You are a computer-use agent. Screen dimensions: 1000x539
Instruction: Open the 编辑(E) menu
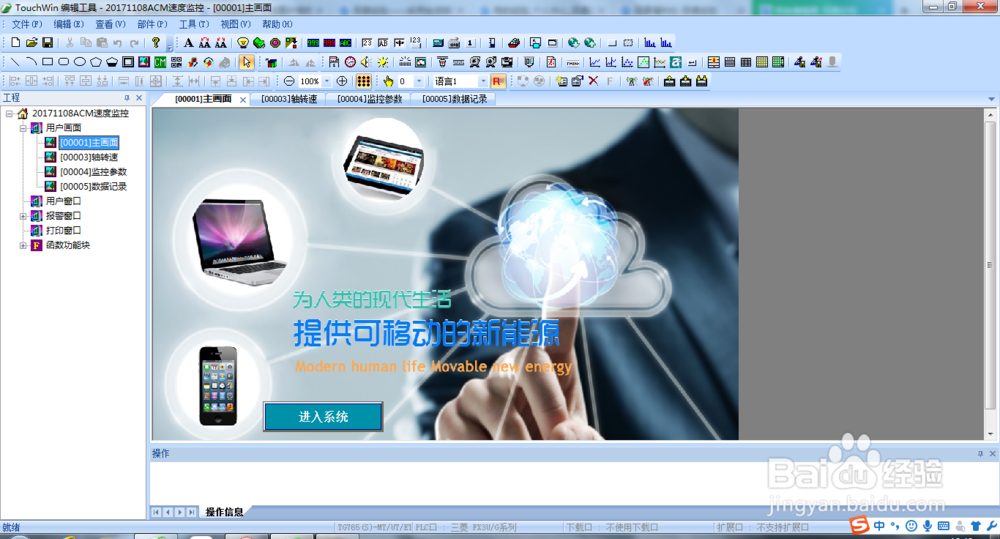(x=68, y=24)
